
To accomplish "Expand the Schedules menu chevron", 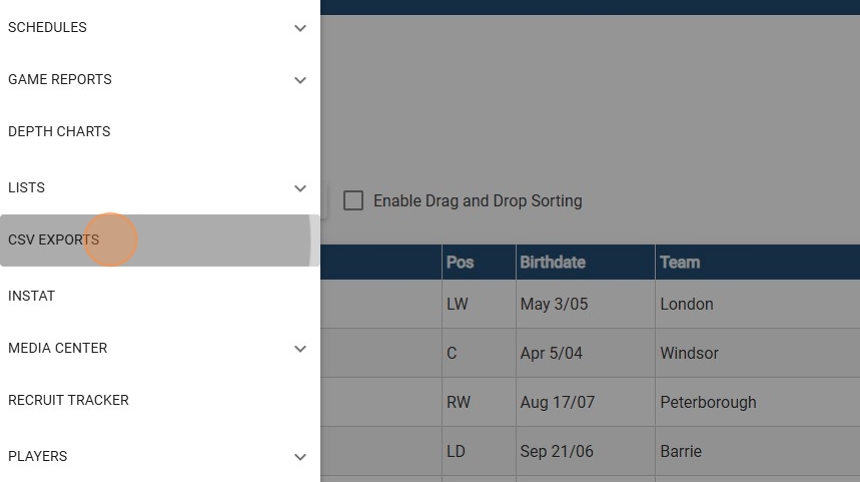I will 300,28.
